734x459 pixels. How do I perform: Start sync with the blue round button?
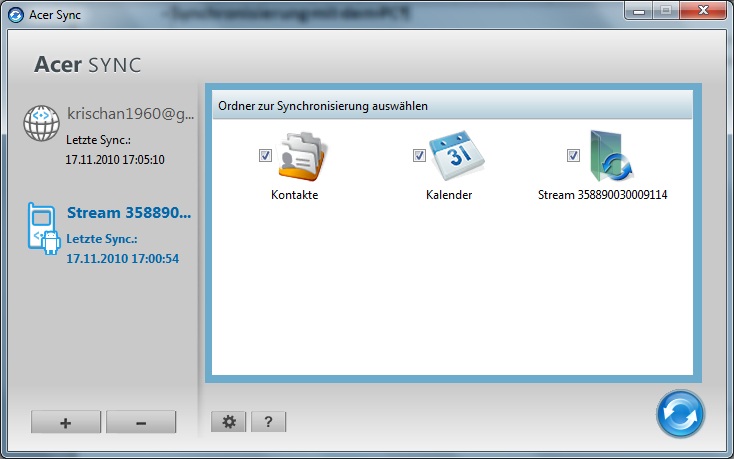pyautogui.click(x=680, y=414)
